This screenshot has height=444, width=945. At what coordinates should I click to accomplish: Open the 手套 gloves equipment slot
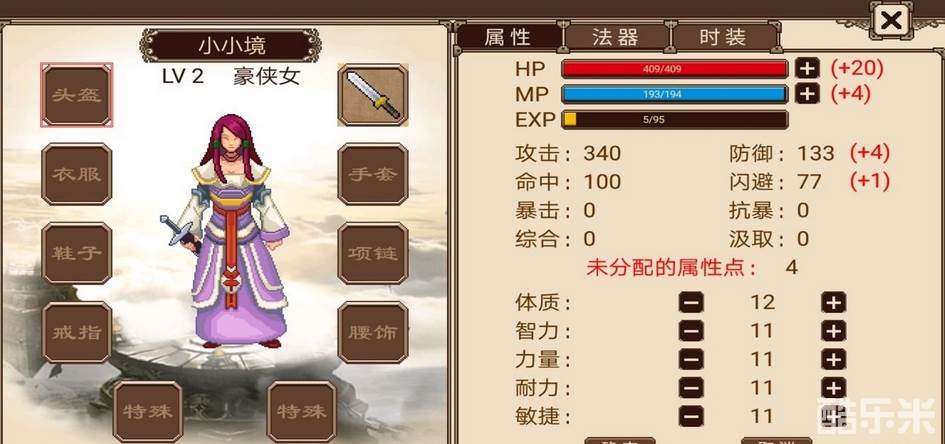(372, 174)
